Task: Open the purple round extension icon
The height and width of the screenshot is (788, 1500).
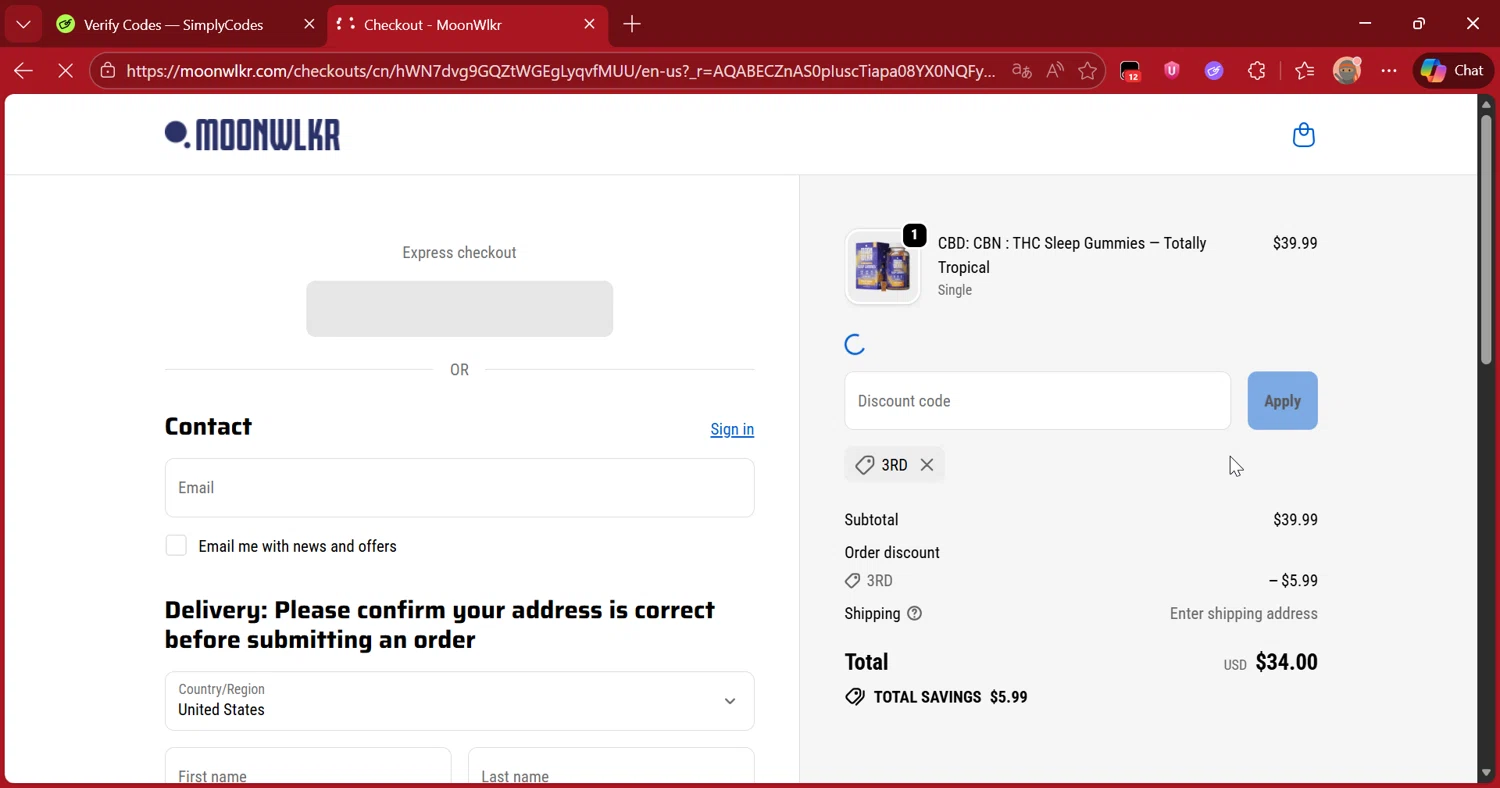Action: [1214, 70]
